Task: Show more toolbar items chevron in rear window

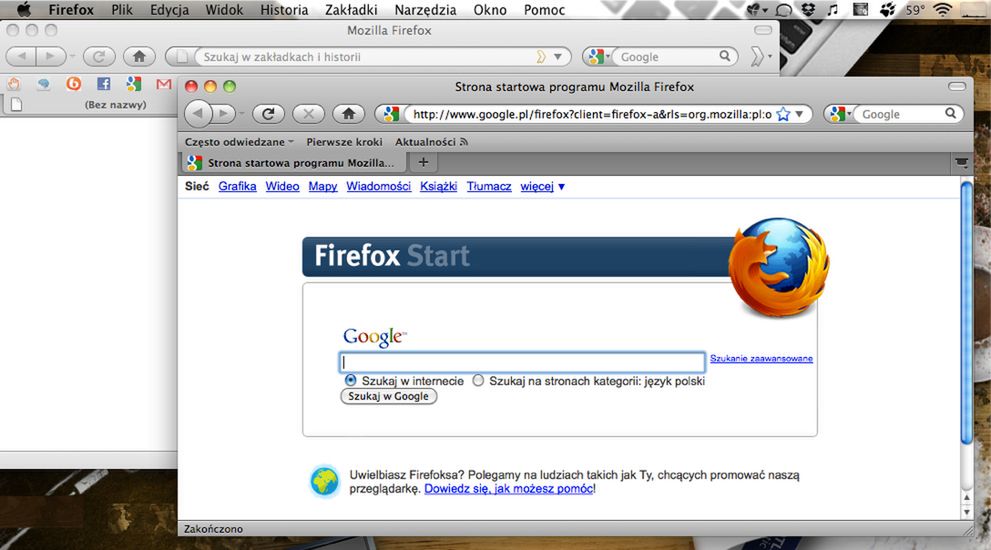Action: [758, 57]
